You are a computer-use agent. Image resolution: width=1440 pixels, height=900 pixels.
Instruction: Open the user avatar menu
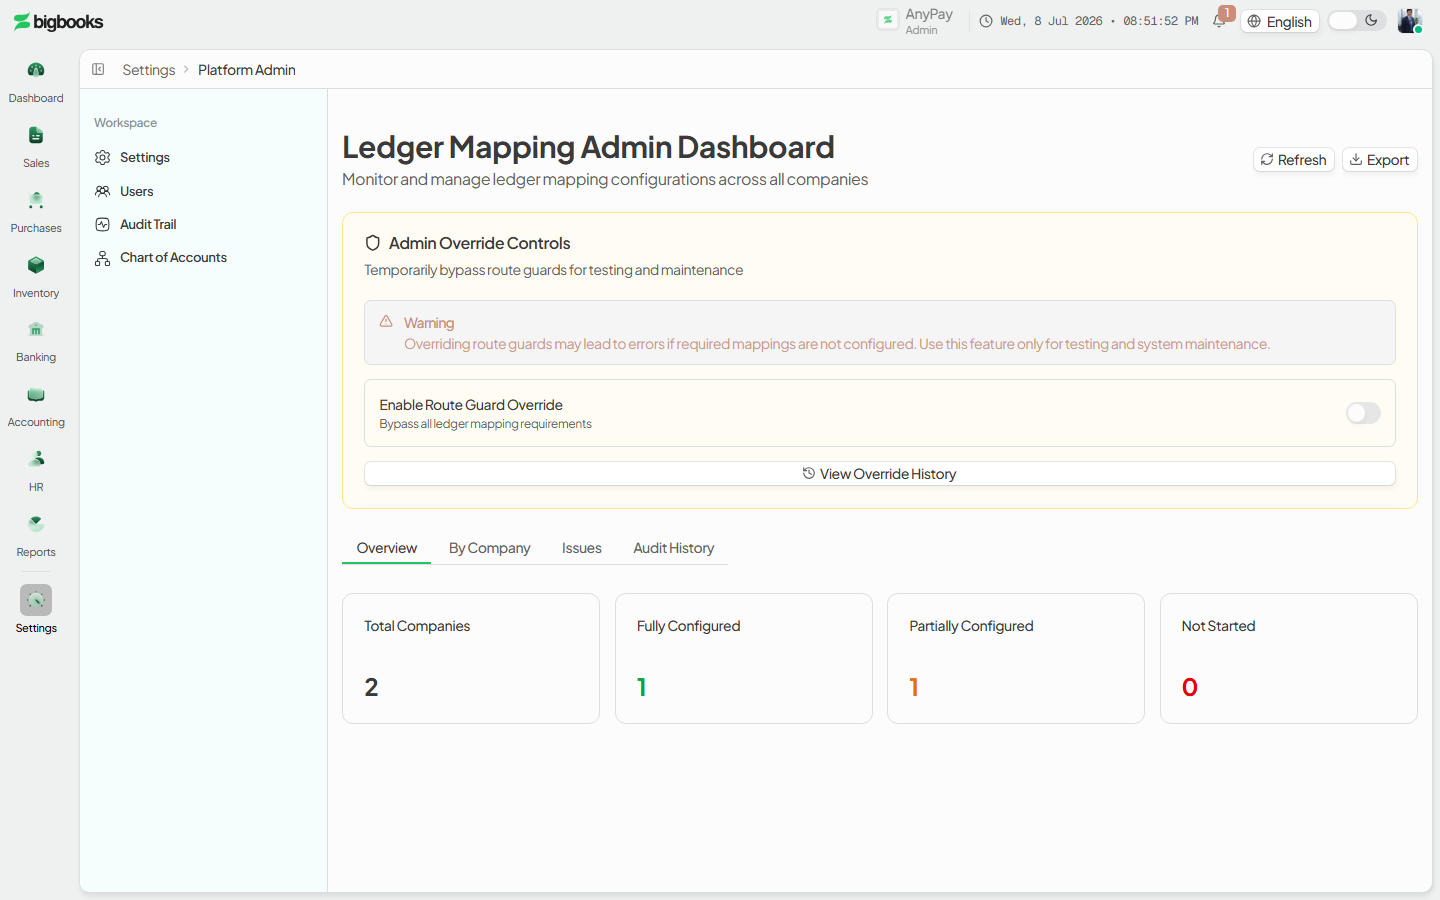(1409, 21)
